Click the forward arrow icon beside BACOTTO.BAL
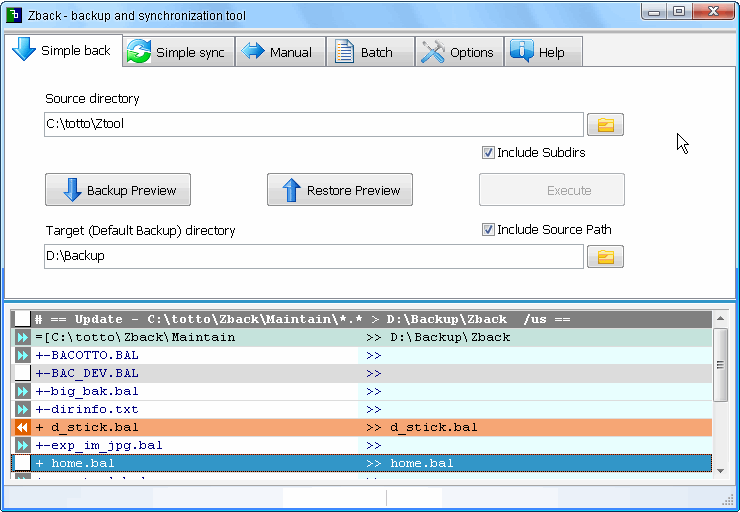Screen dimensions: 740x512 pyautogui.click(x=22, y=355)
